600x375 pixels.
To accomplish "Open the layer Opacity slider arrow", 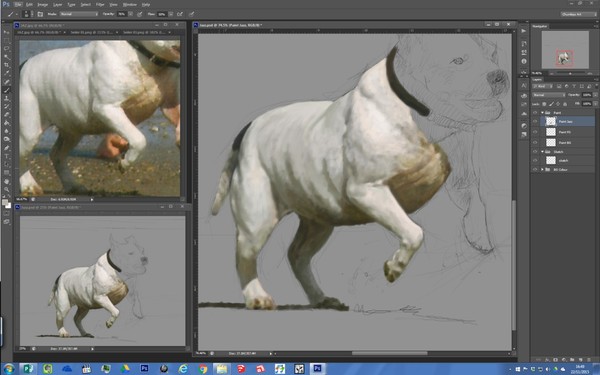I will pyautogui.click(x=595, y=95).
